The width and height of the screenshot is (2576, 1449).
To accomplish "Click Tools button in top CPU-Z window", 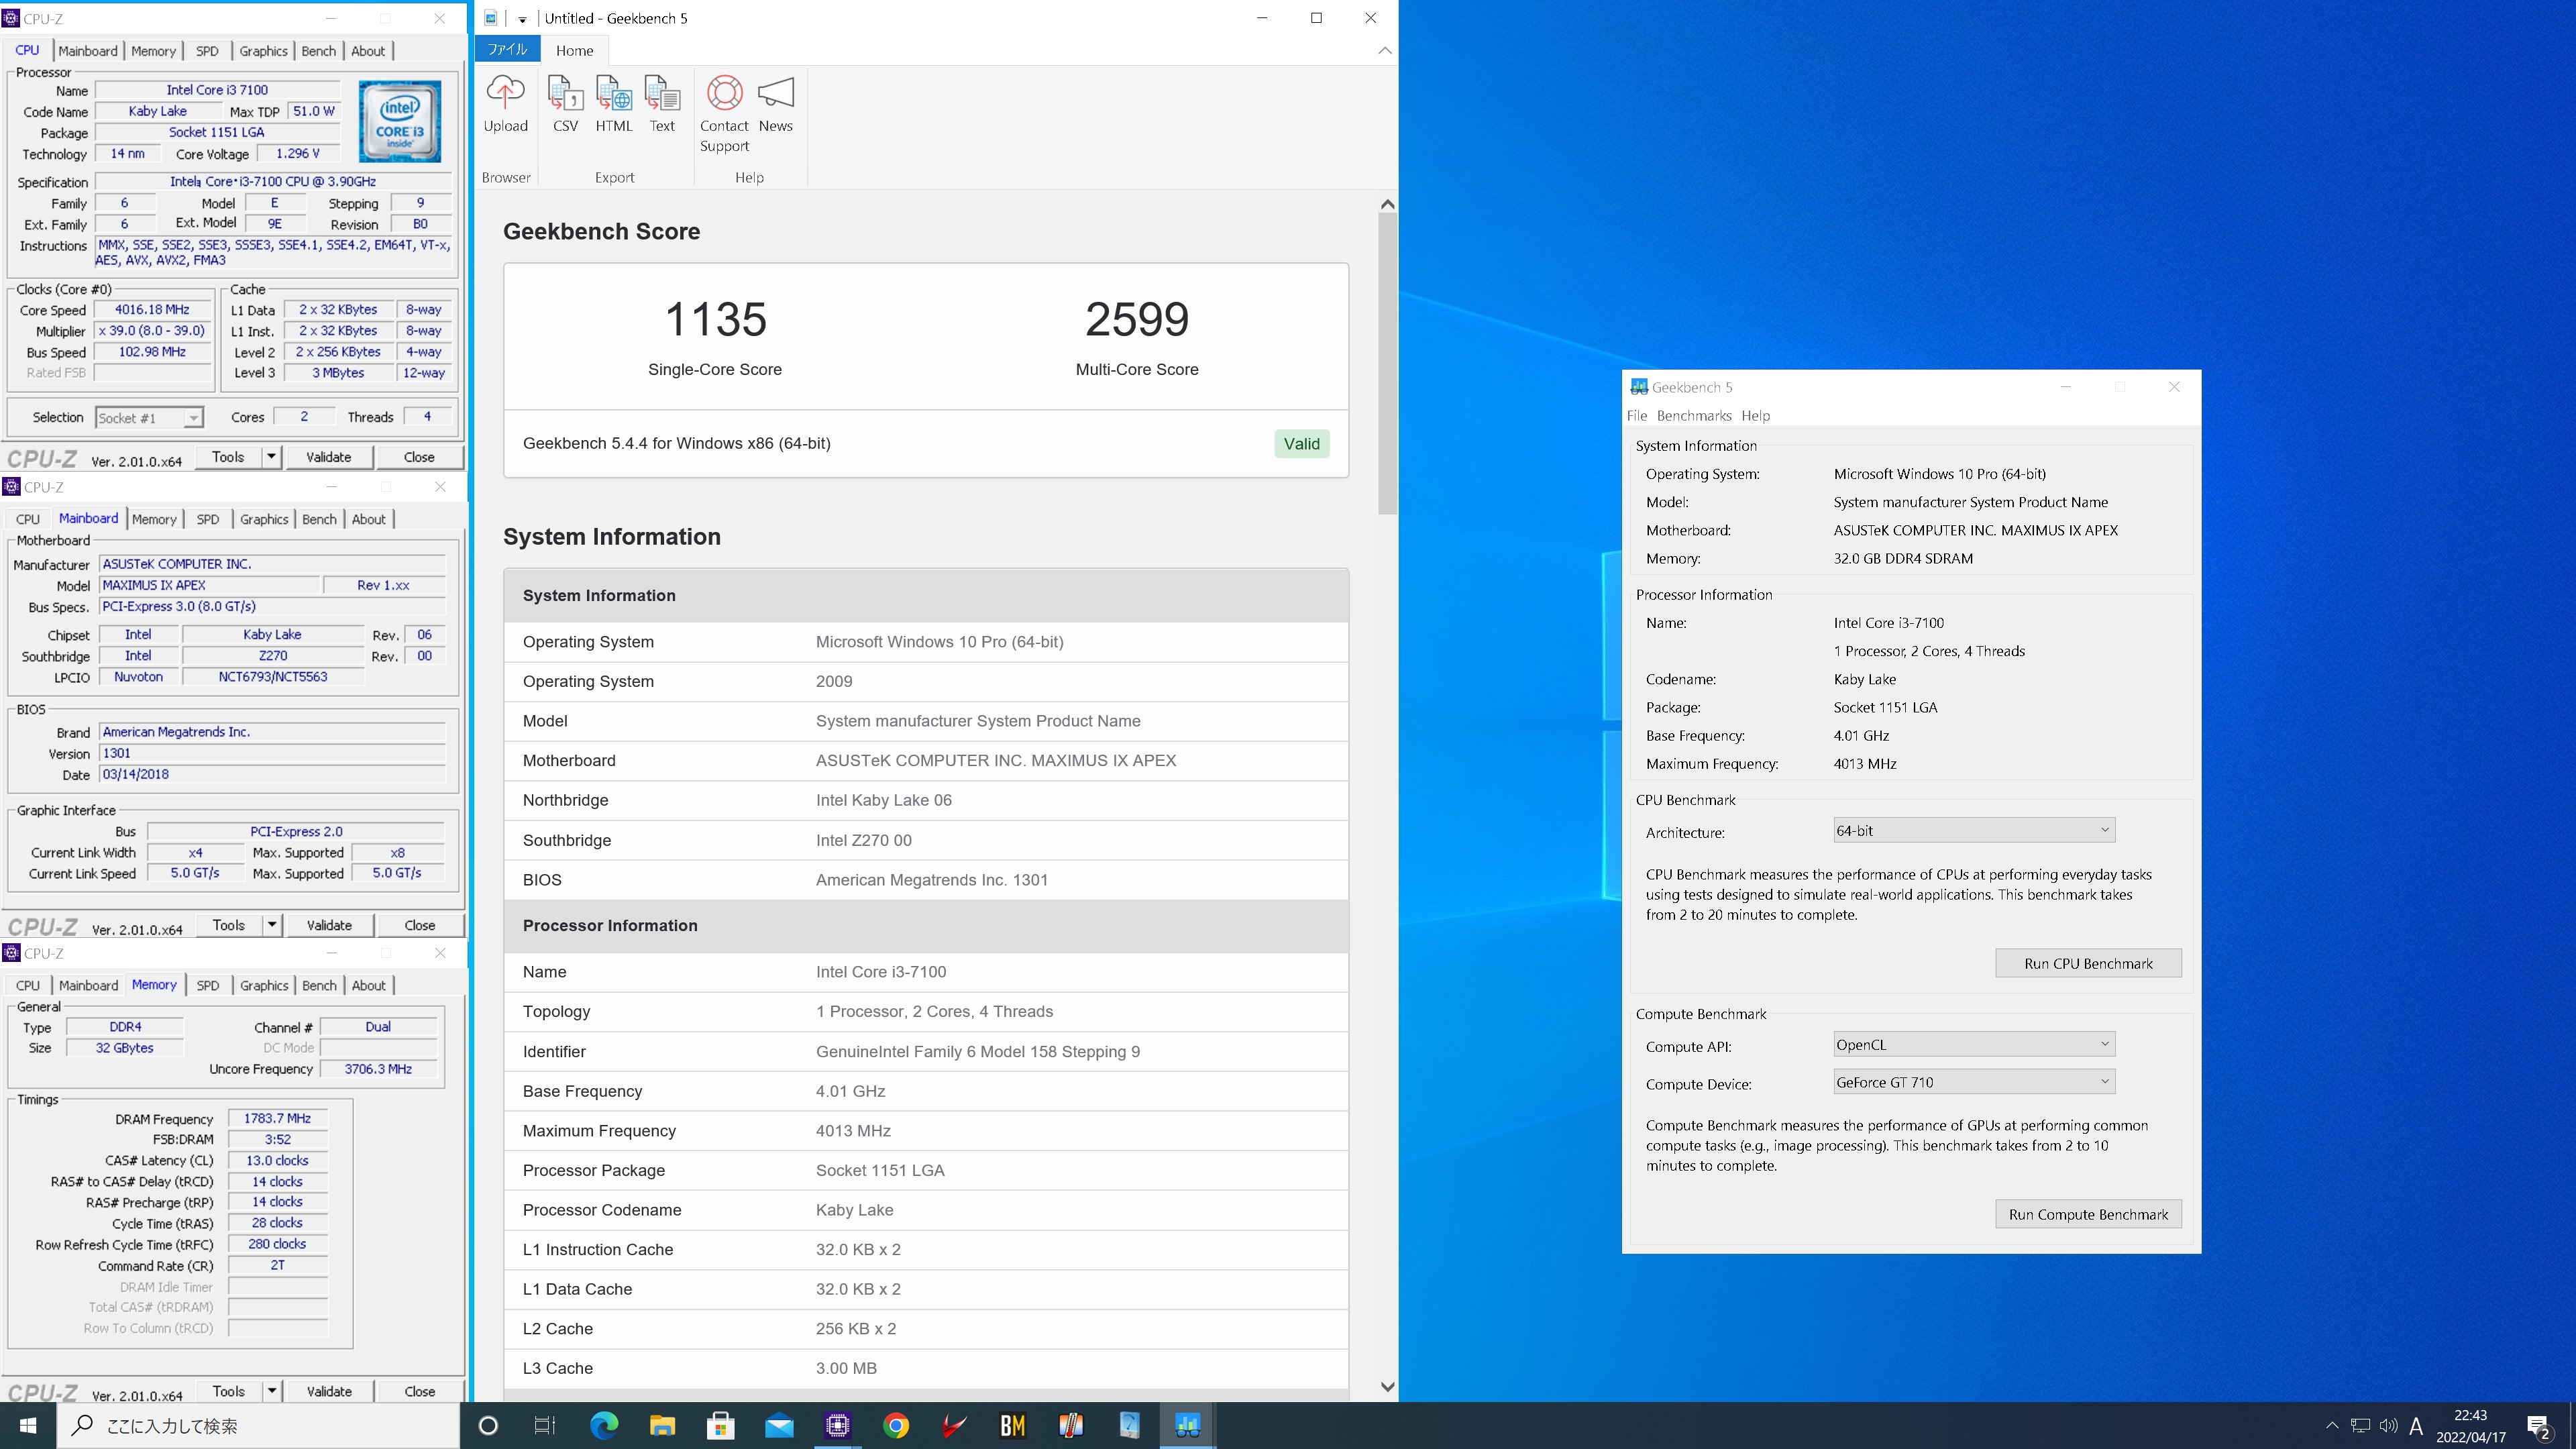I will (228, 457).
